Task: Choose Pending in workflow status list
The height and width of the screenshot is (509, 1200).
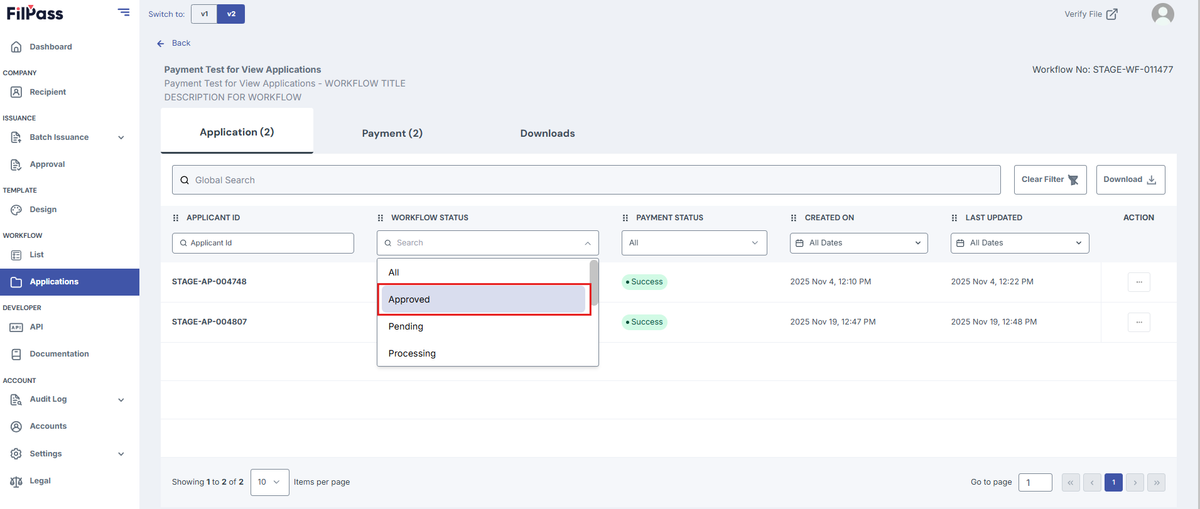Action: click(483, 326)
